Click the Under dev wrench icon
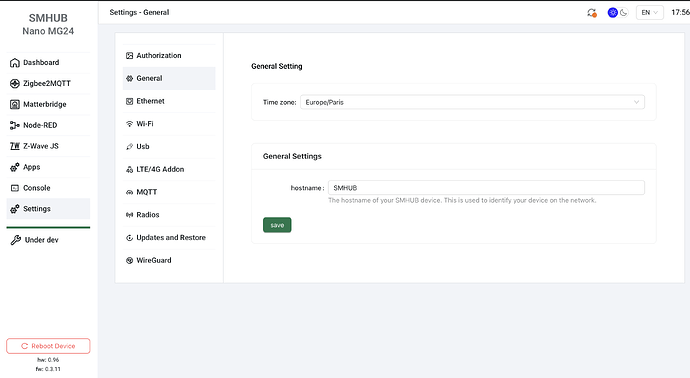This screenshot has height=378, width=690. (15, 240)
